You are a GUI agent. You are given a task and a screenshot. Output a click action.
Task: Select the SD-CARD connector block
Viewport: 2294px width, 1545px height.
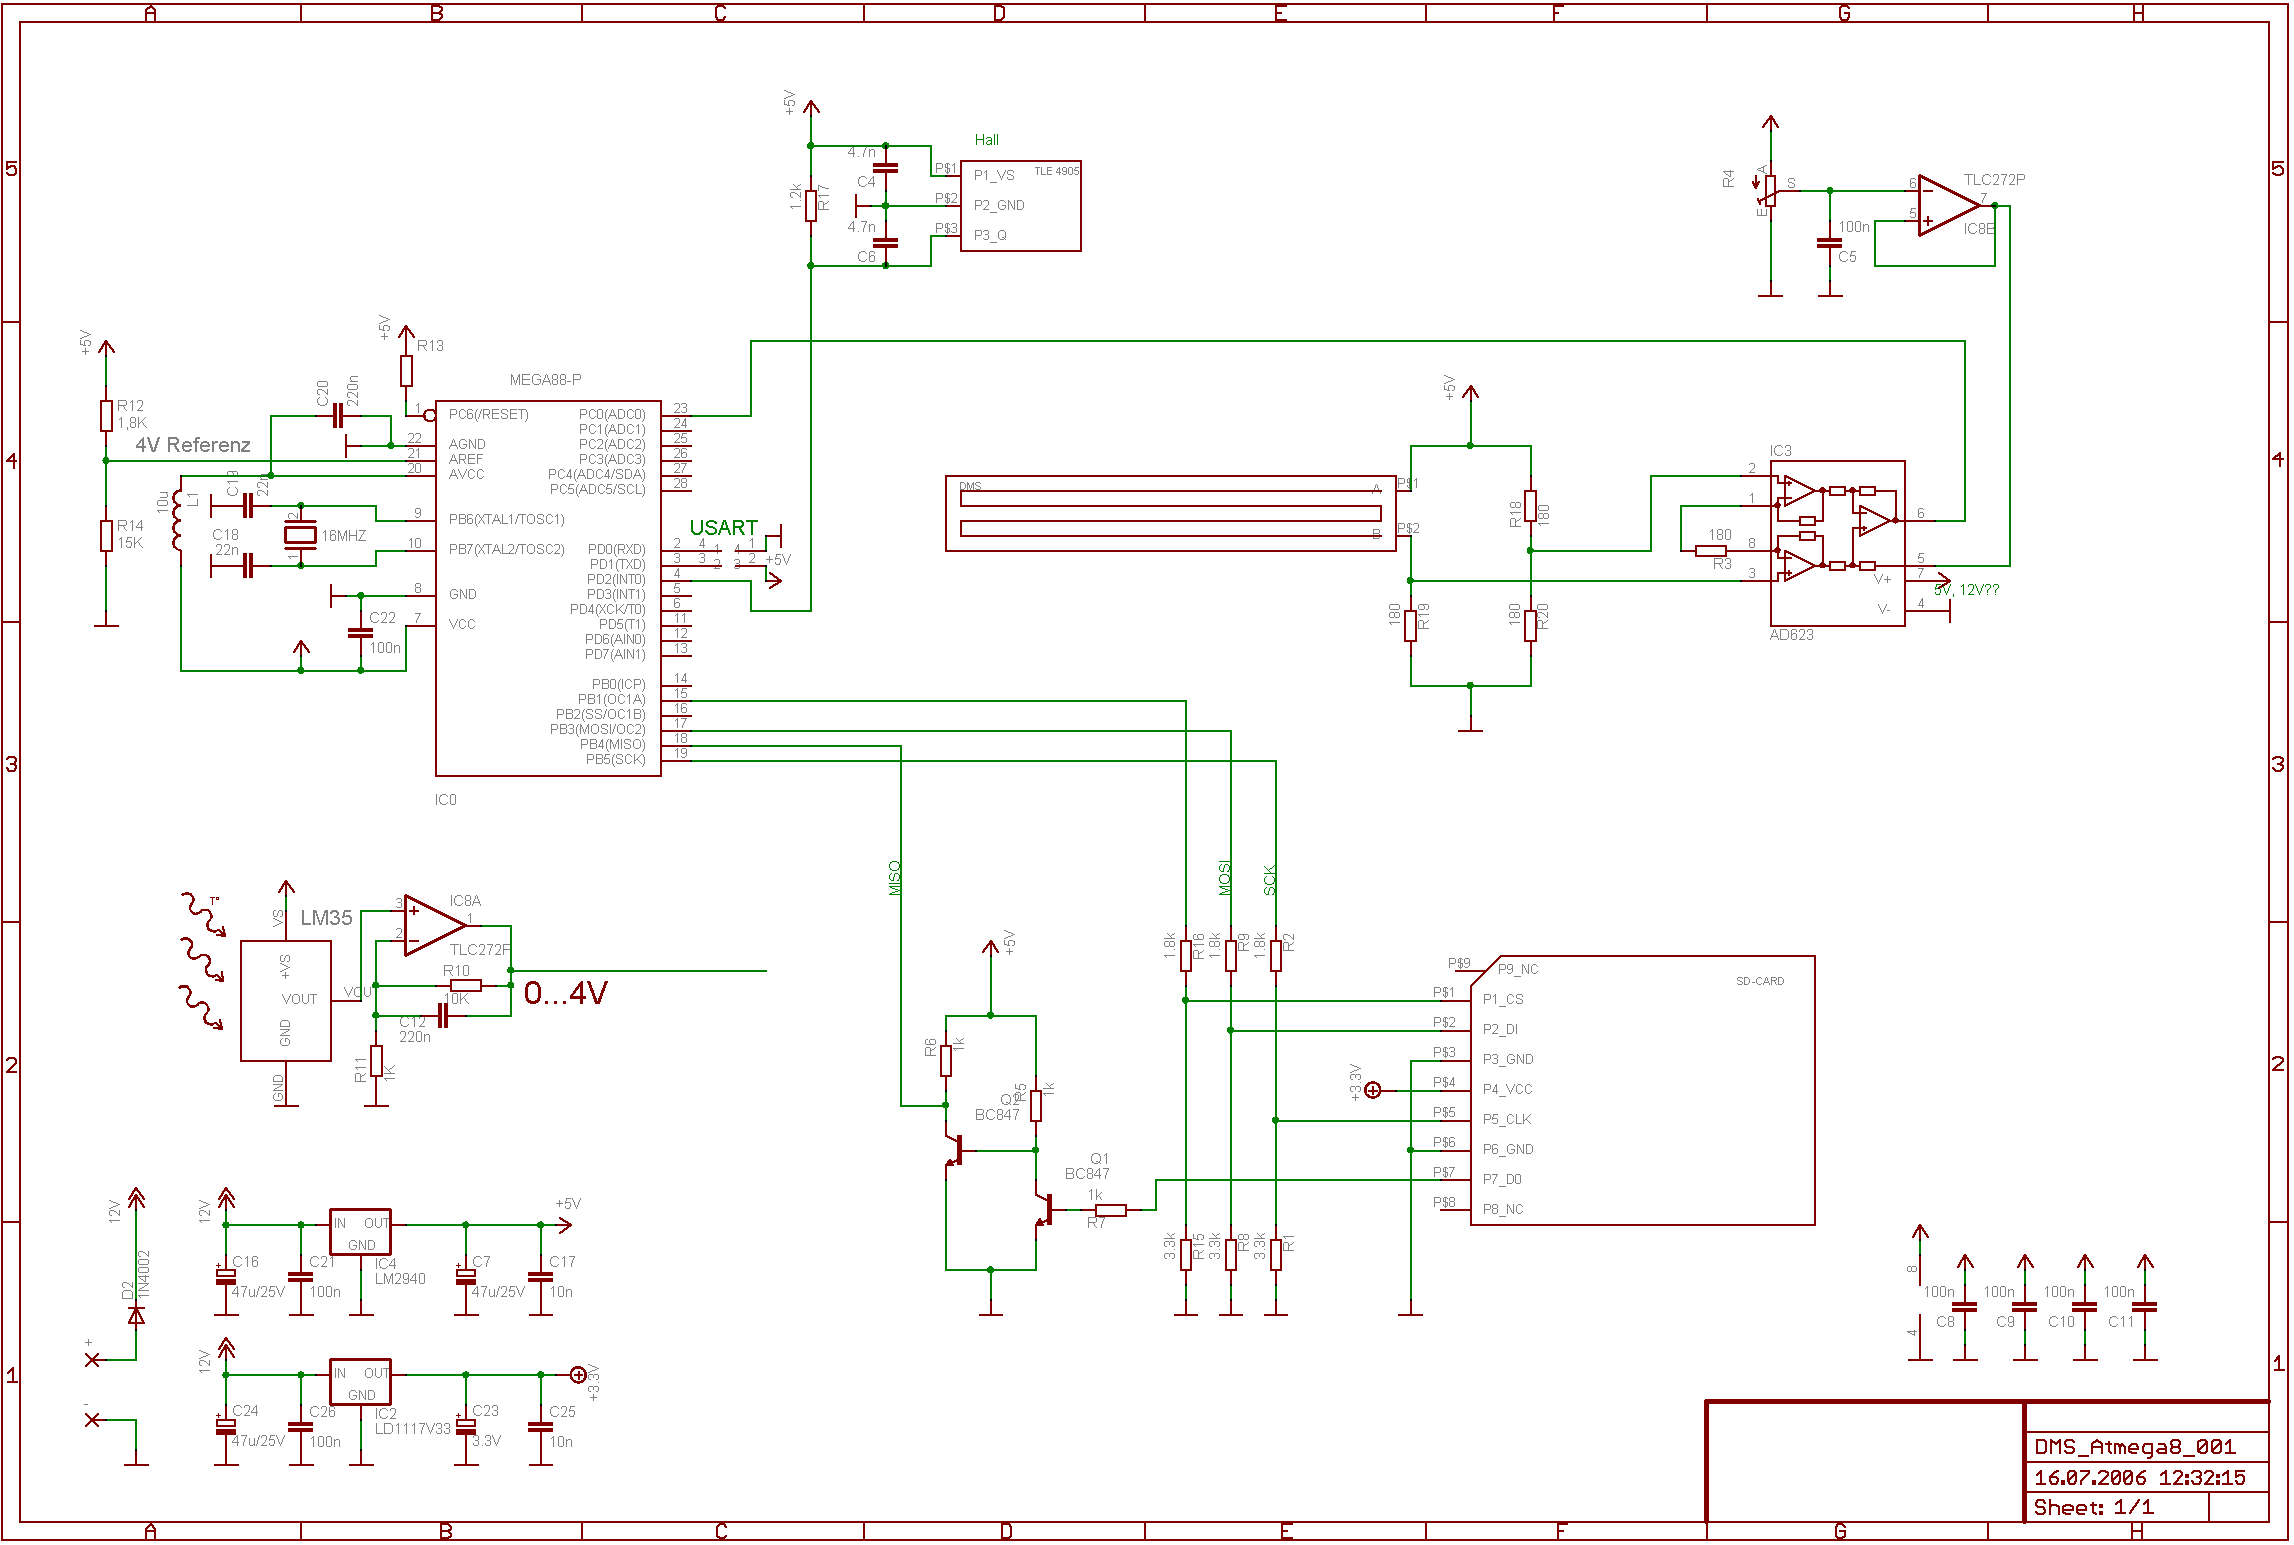point(1641,1090)
